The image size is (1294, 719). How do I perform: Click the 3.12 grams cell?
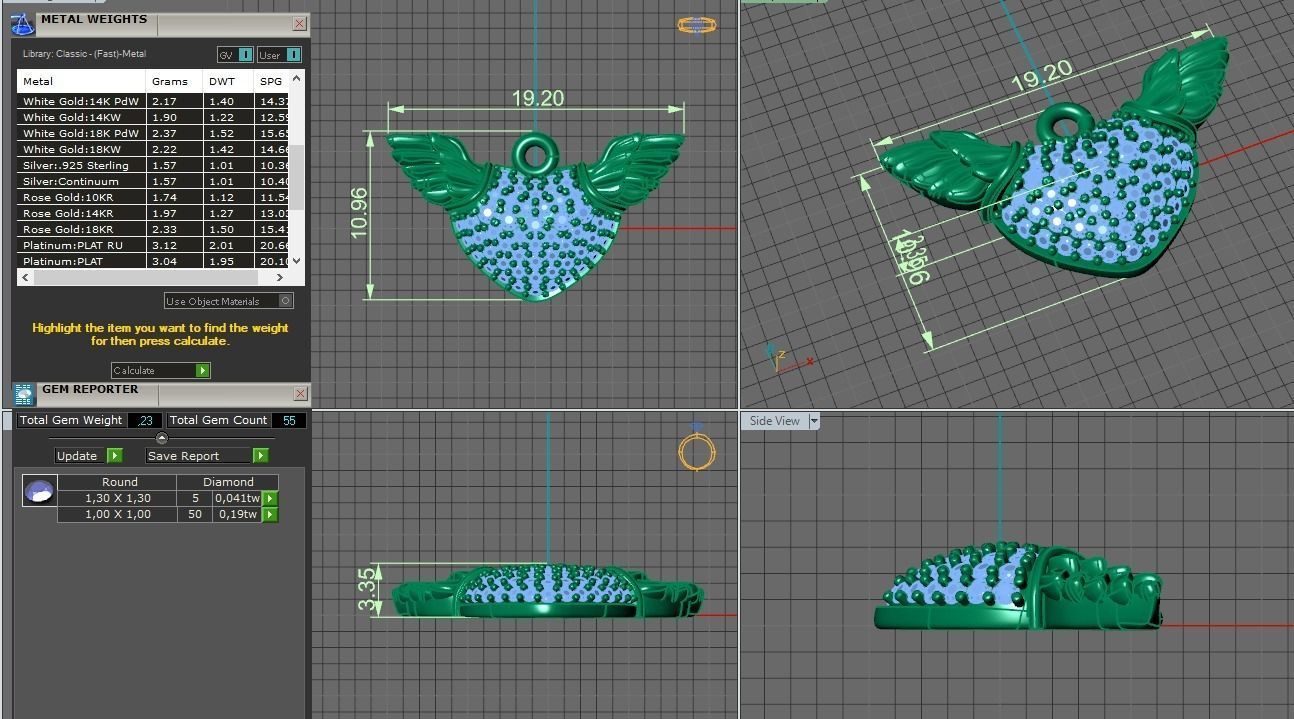(175, 245)
